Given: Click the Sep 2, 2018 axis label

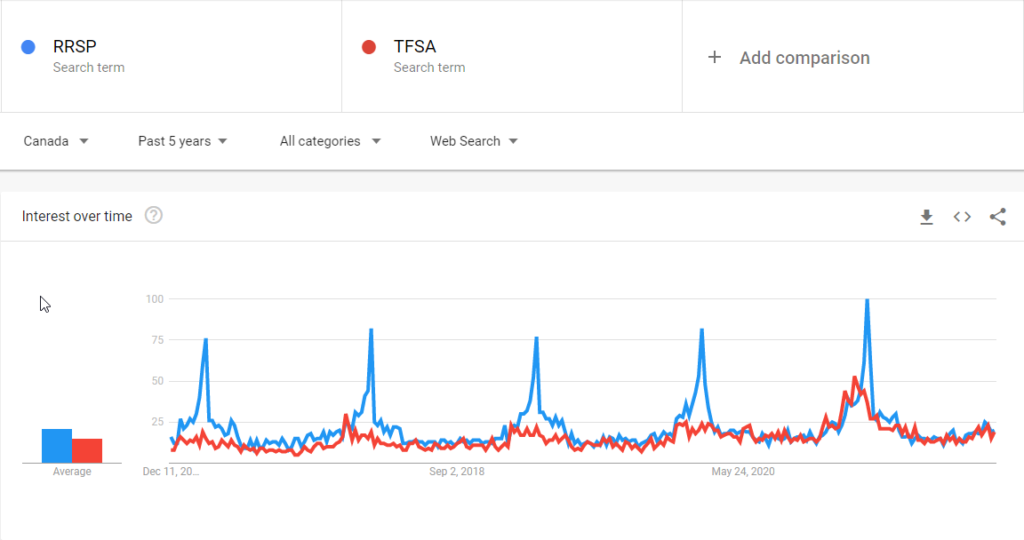Looking at the screenshot, I should 456,471.
